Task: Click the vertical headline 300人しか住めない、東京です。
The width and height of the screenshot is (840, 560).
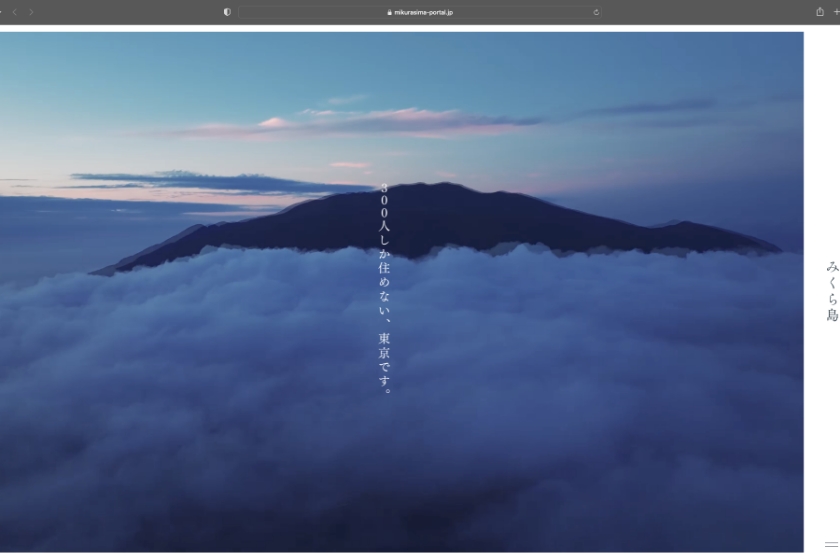Action: (384, 289)
